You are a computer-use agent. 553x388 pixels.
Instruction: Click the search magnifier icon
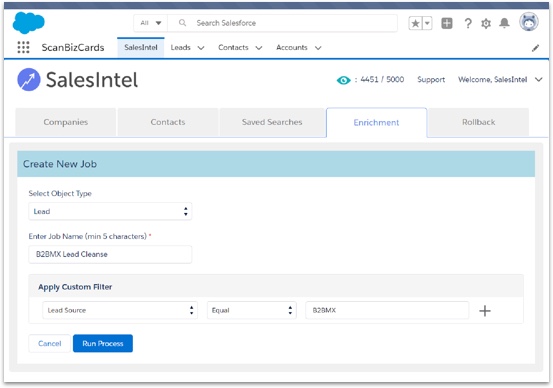tap(182, 23)
